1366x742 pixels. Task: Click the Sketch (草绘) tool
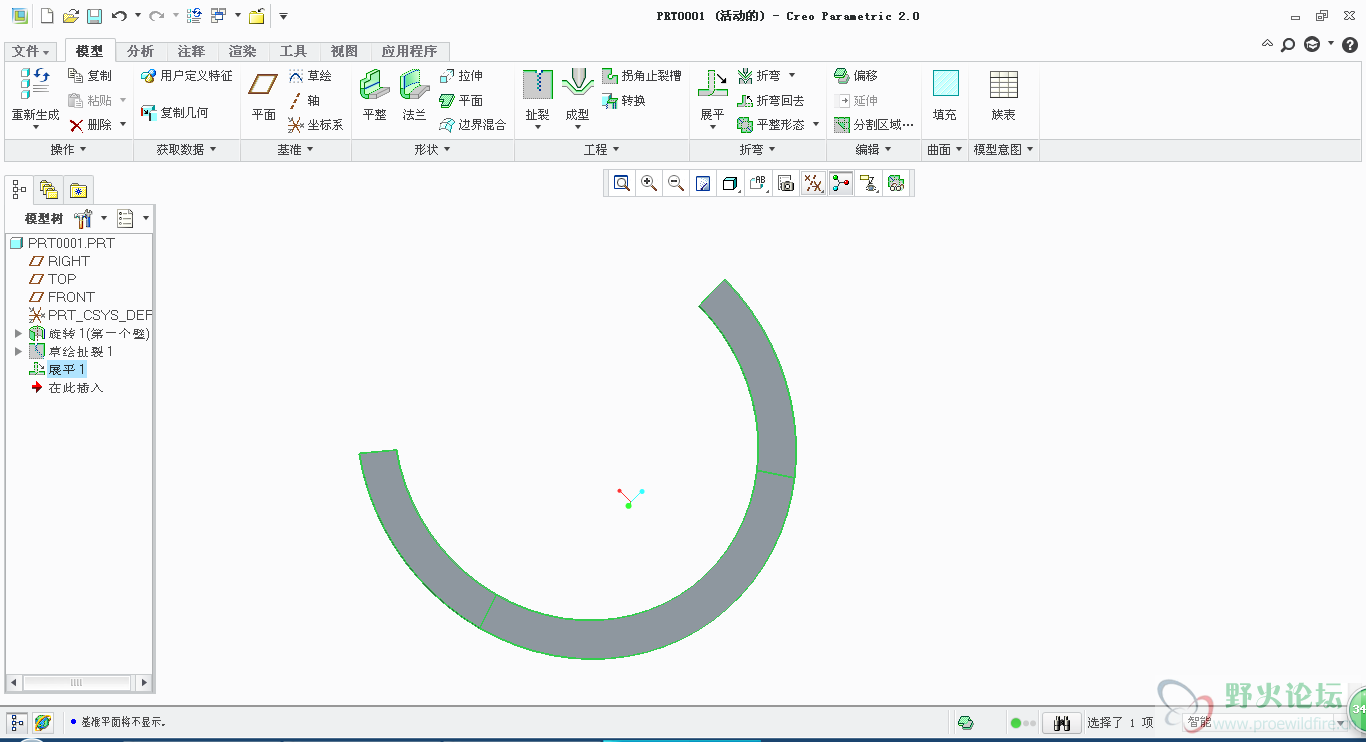point(310,76)
